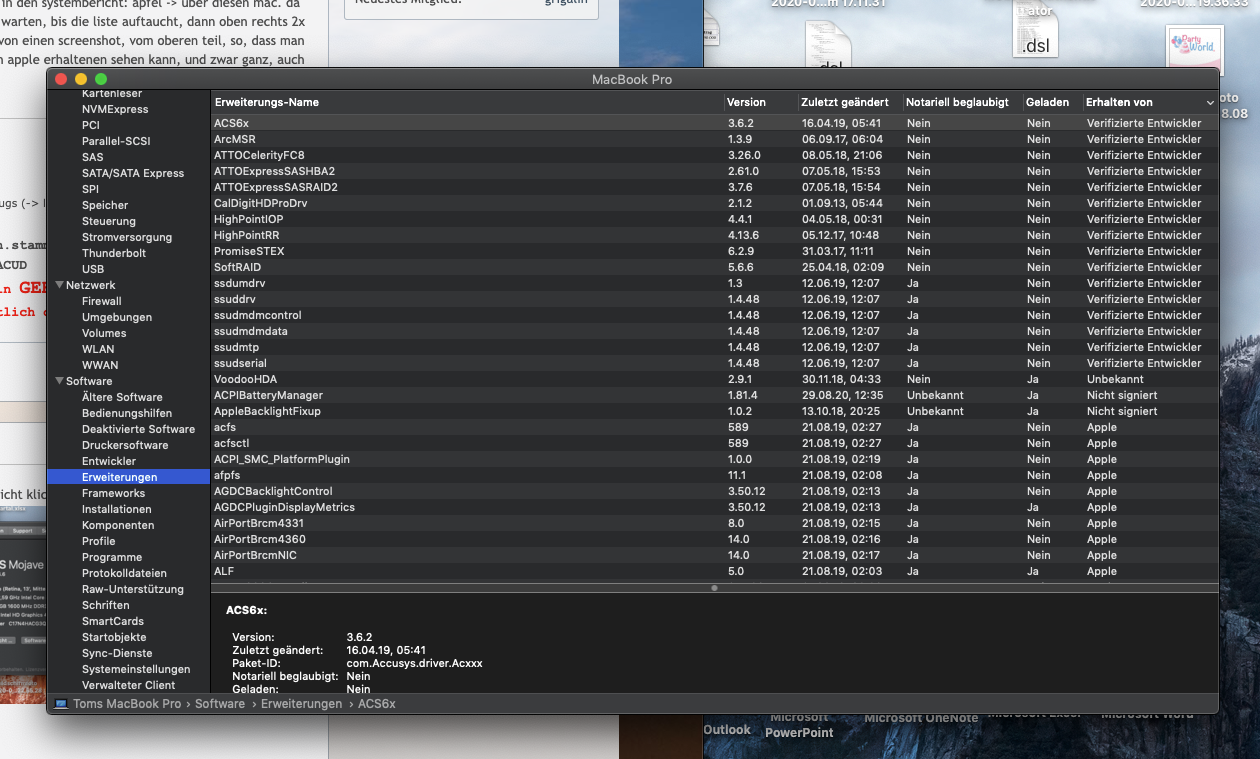The height and width of the screenshot is (759, 1260).
Task: Select the ALF extension row
Action: [715, 571]
